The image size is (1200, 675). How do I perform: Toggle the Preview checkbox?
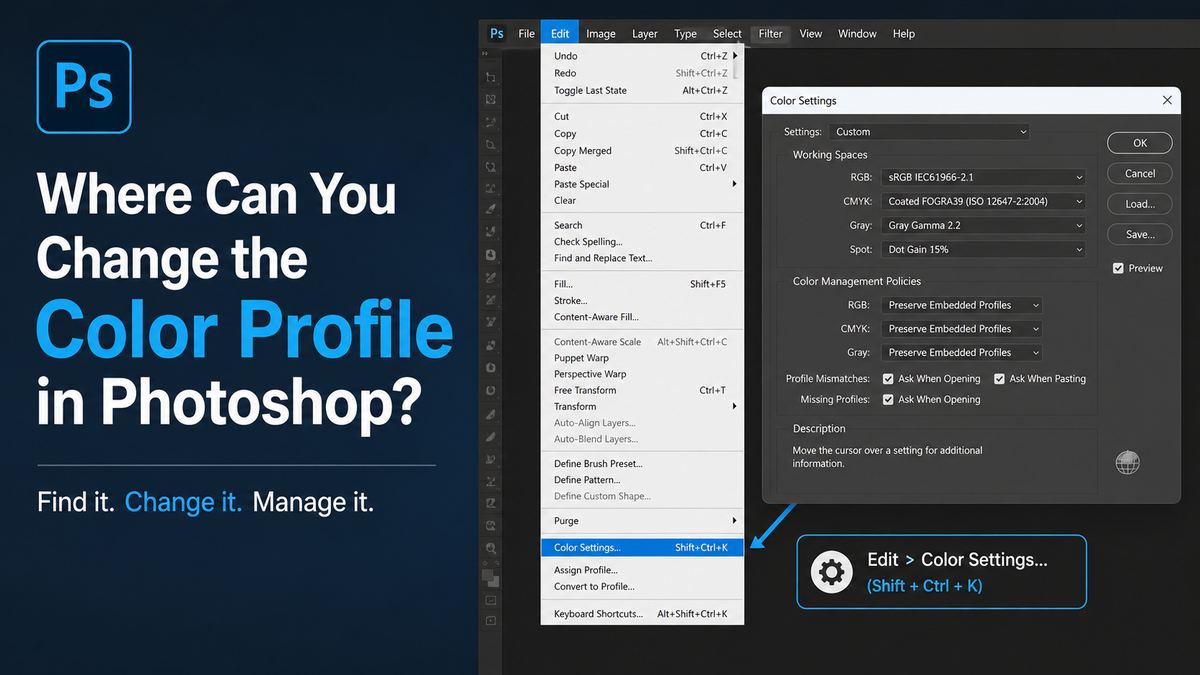click(x=1118, y=268)
